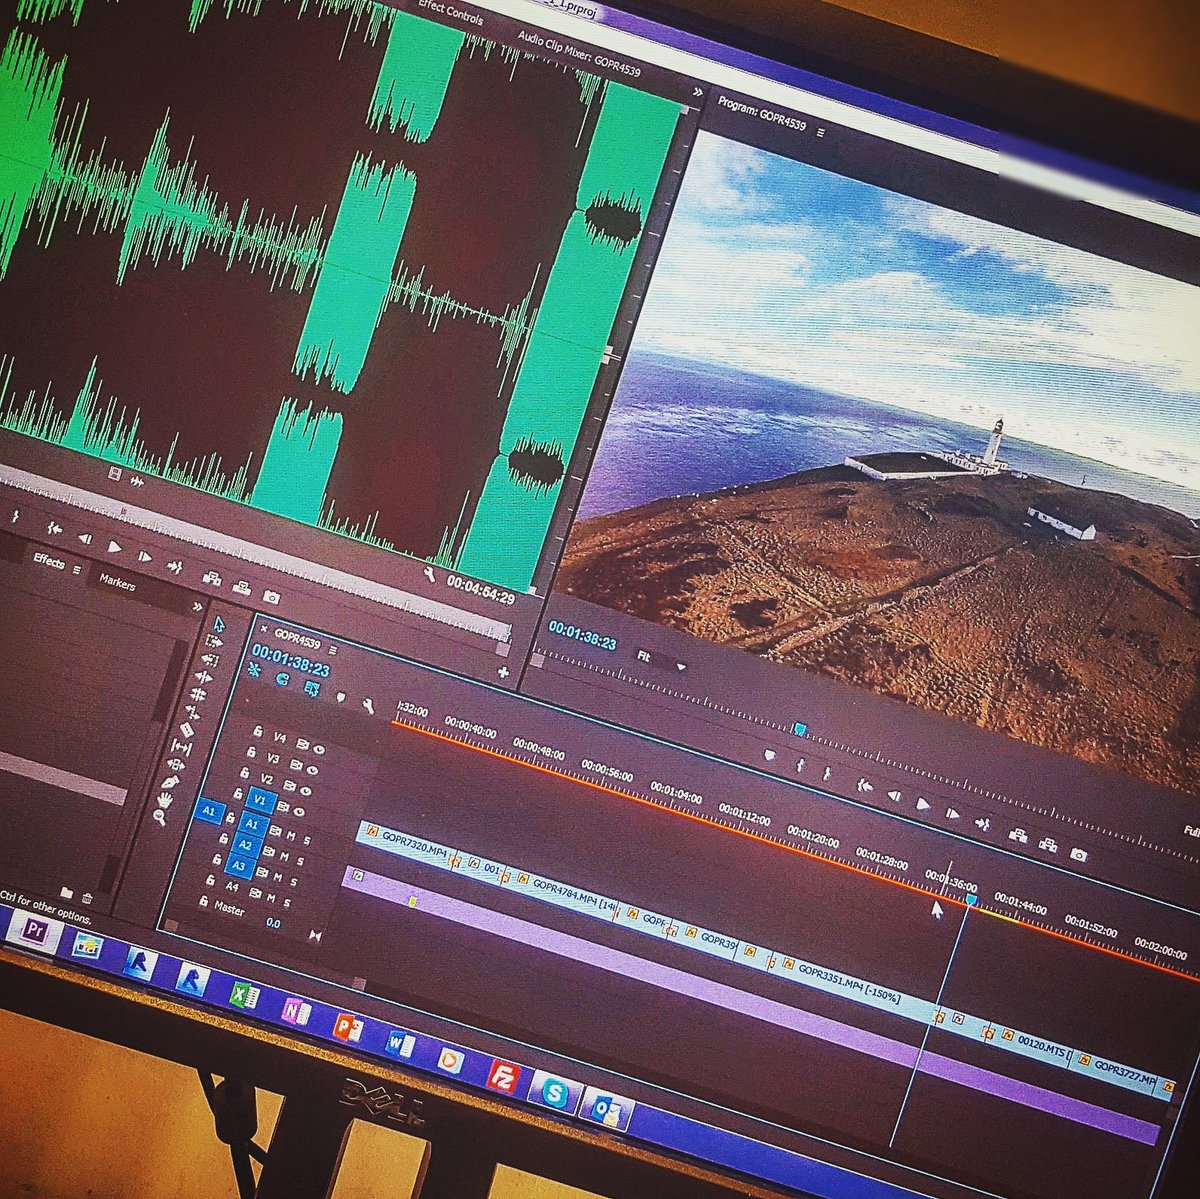Image resolution: width=1200 pixels, height=1199 pixels.
Task: Click delete trash icon in Effects panel
Action: pyautogui.click(x=87, y=898)
